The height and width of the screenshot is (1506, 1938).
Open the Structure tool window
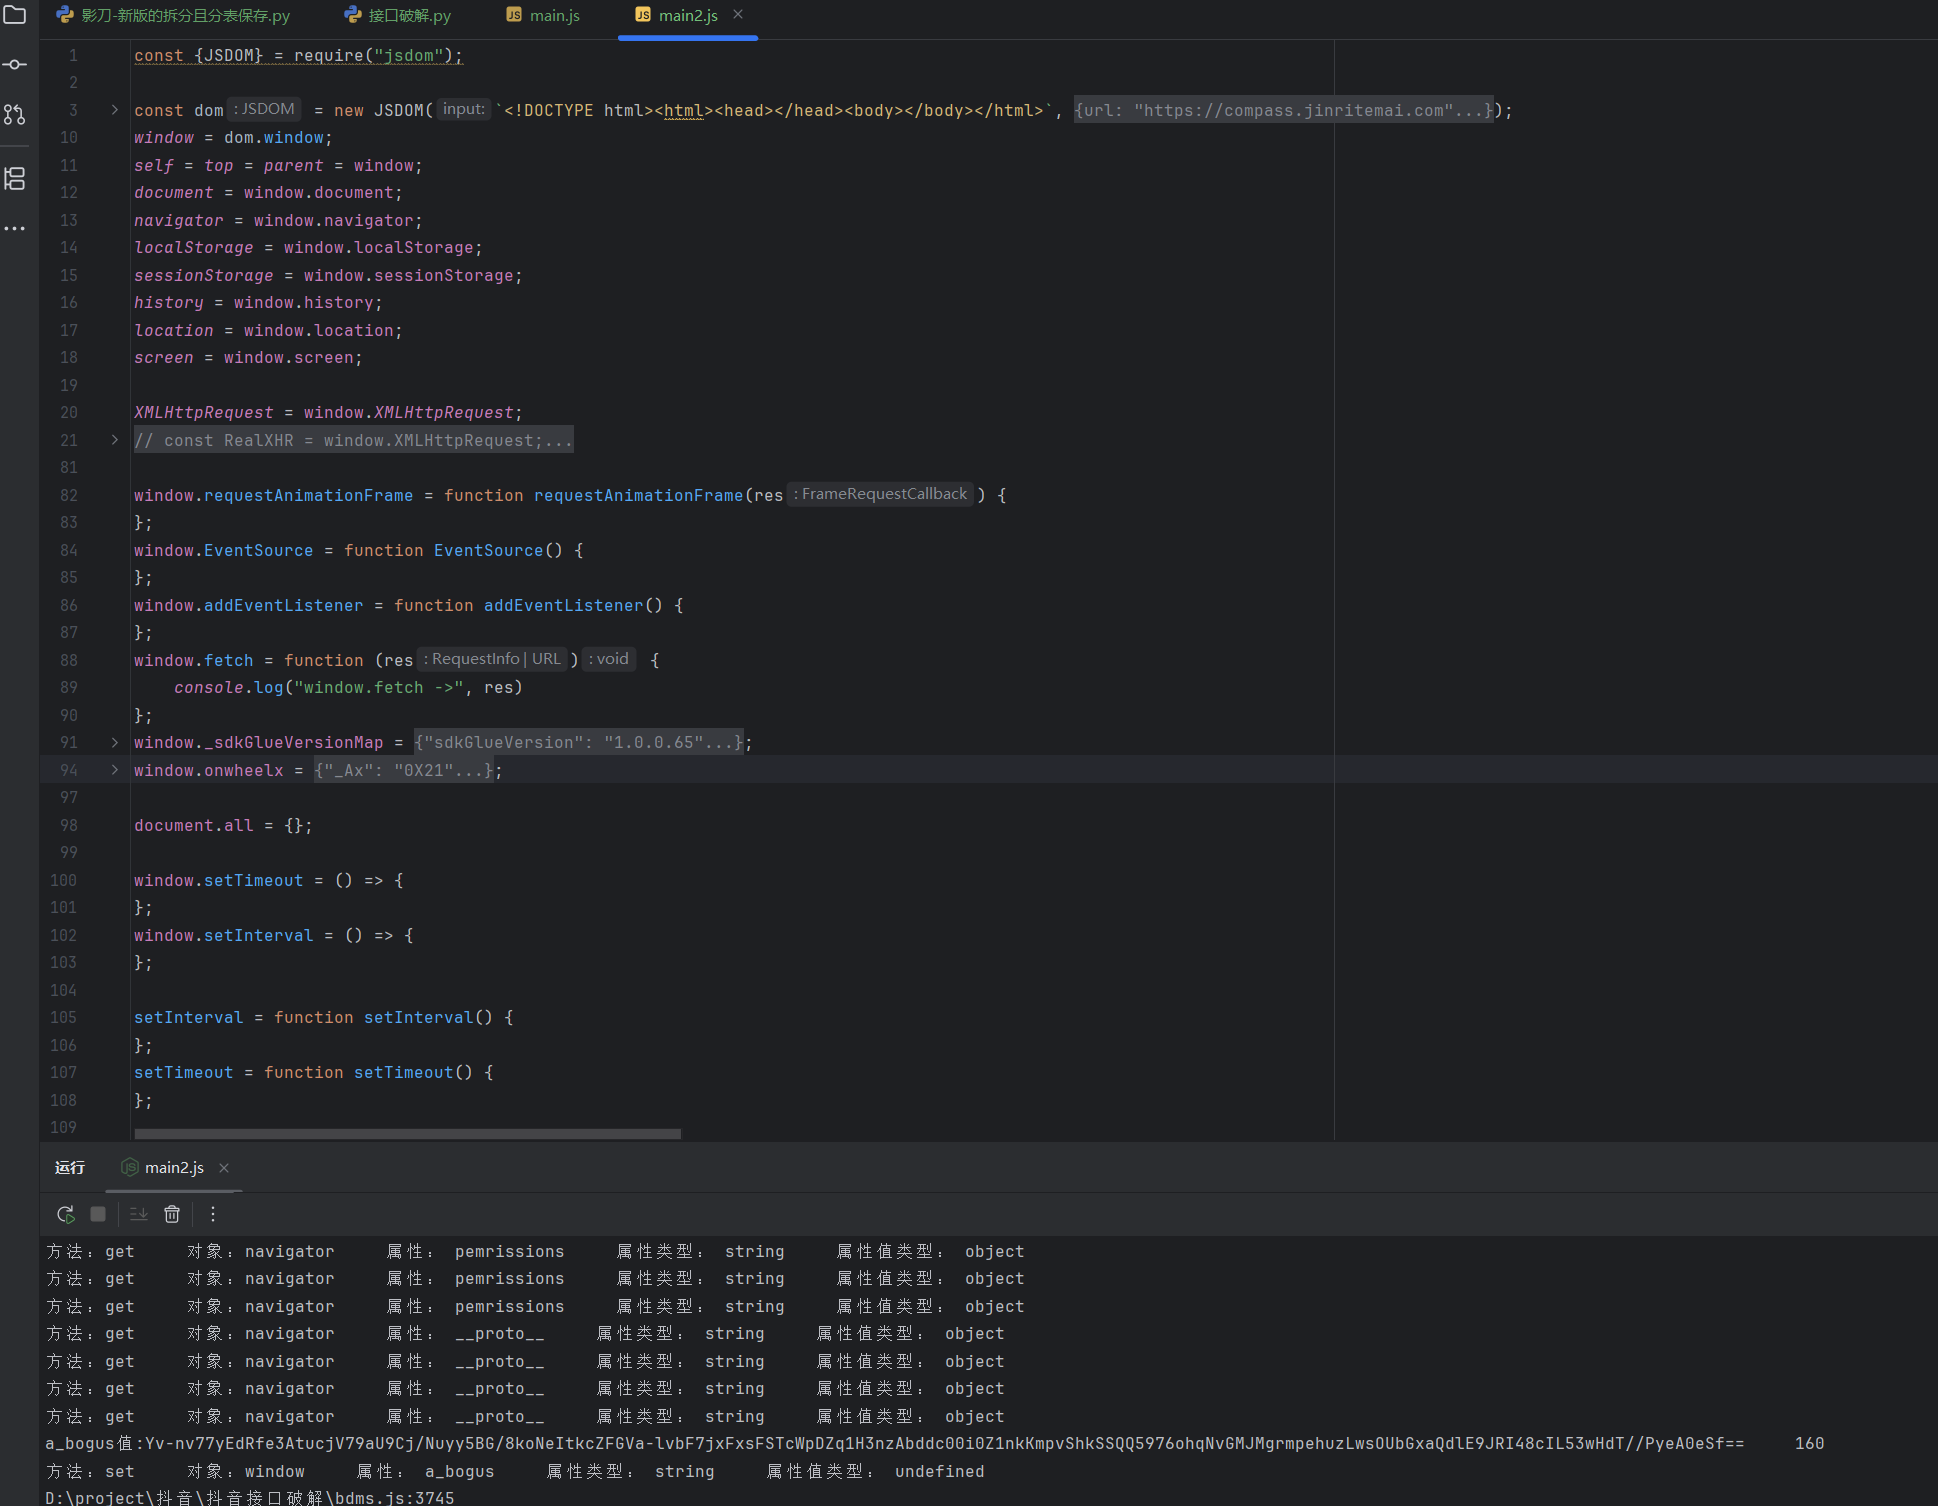[15, 179]
